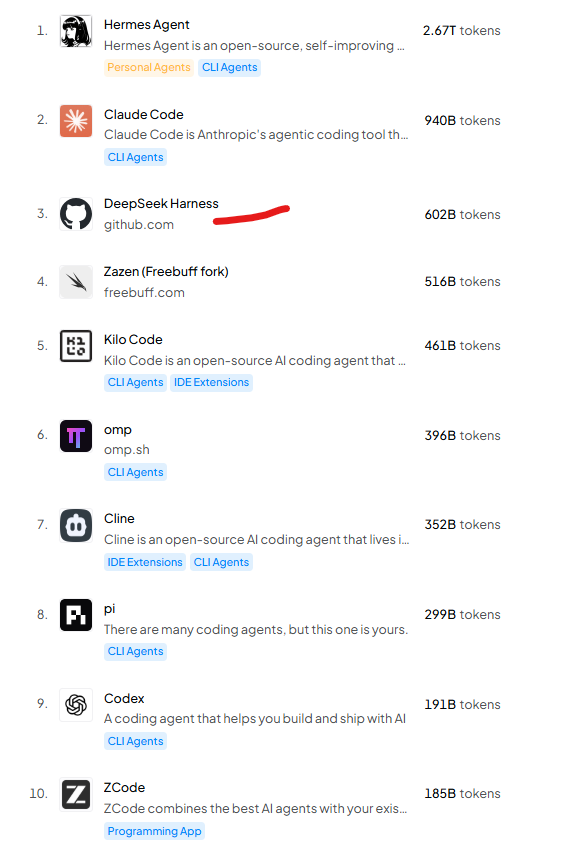Viewport: 568px width, 850px height.
Task: Click the Claude Code orange starburst icon
Action: pos(76,121)
